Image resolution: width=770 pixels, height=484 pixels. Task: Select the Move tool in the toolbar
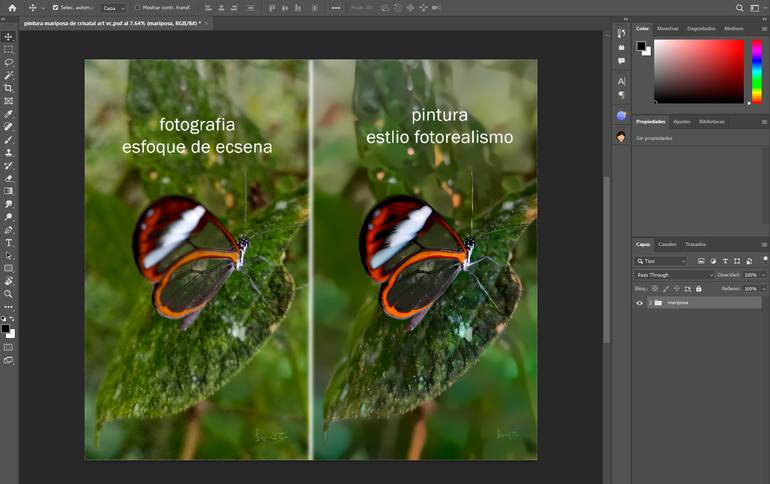coord(9,37)
